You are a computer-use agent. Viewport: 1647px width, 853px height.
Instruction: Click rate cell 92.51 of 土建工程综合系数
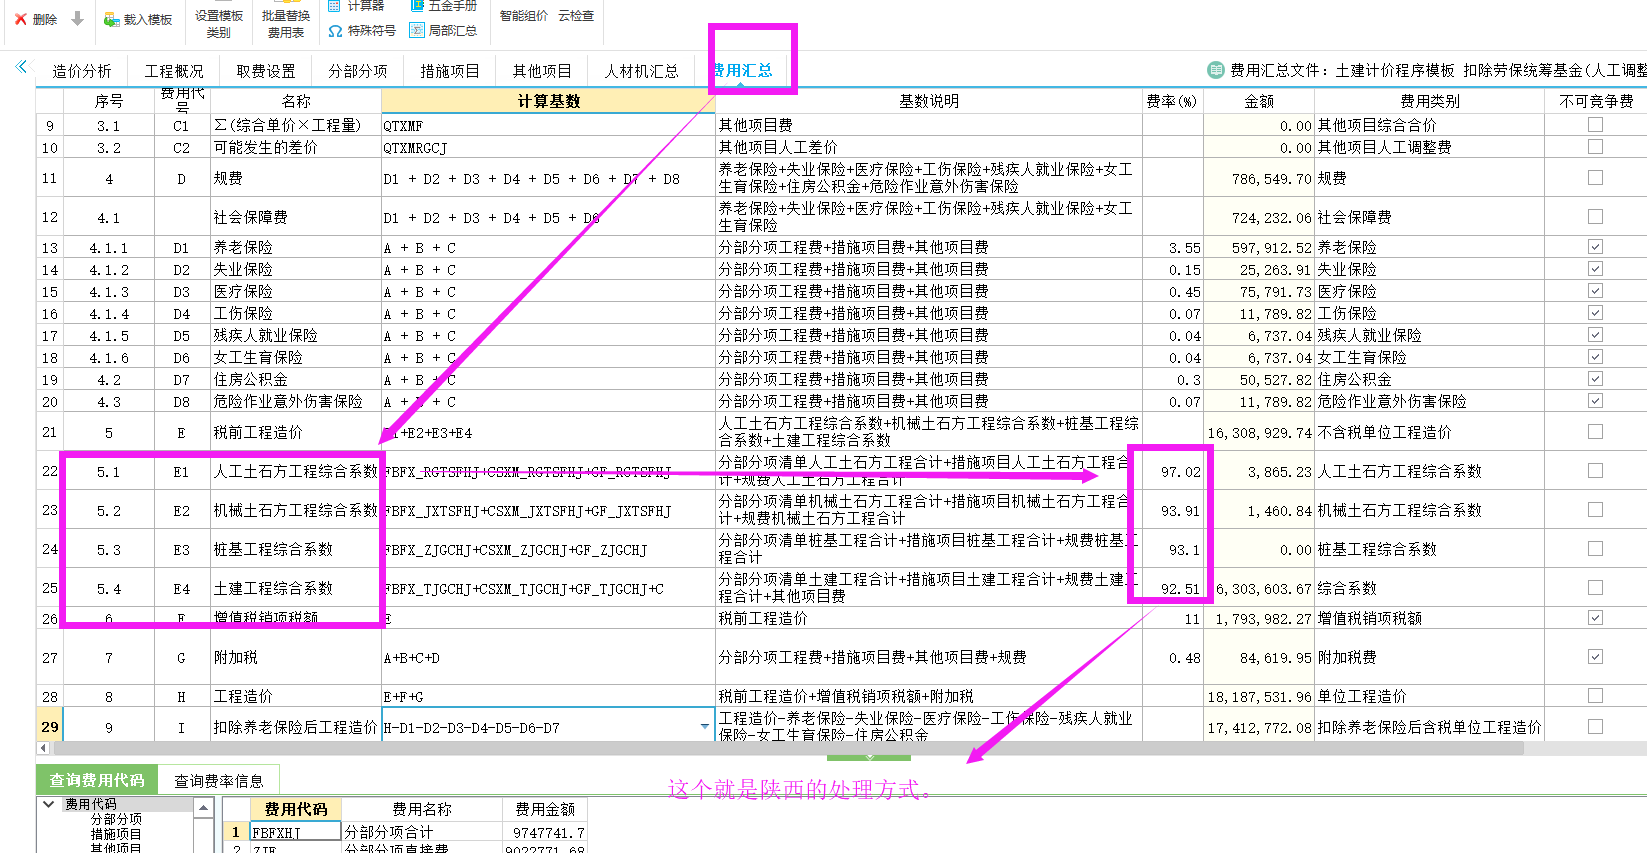[1172, 588]
